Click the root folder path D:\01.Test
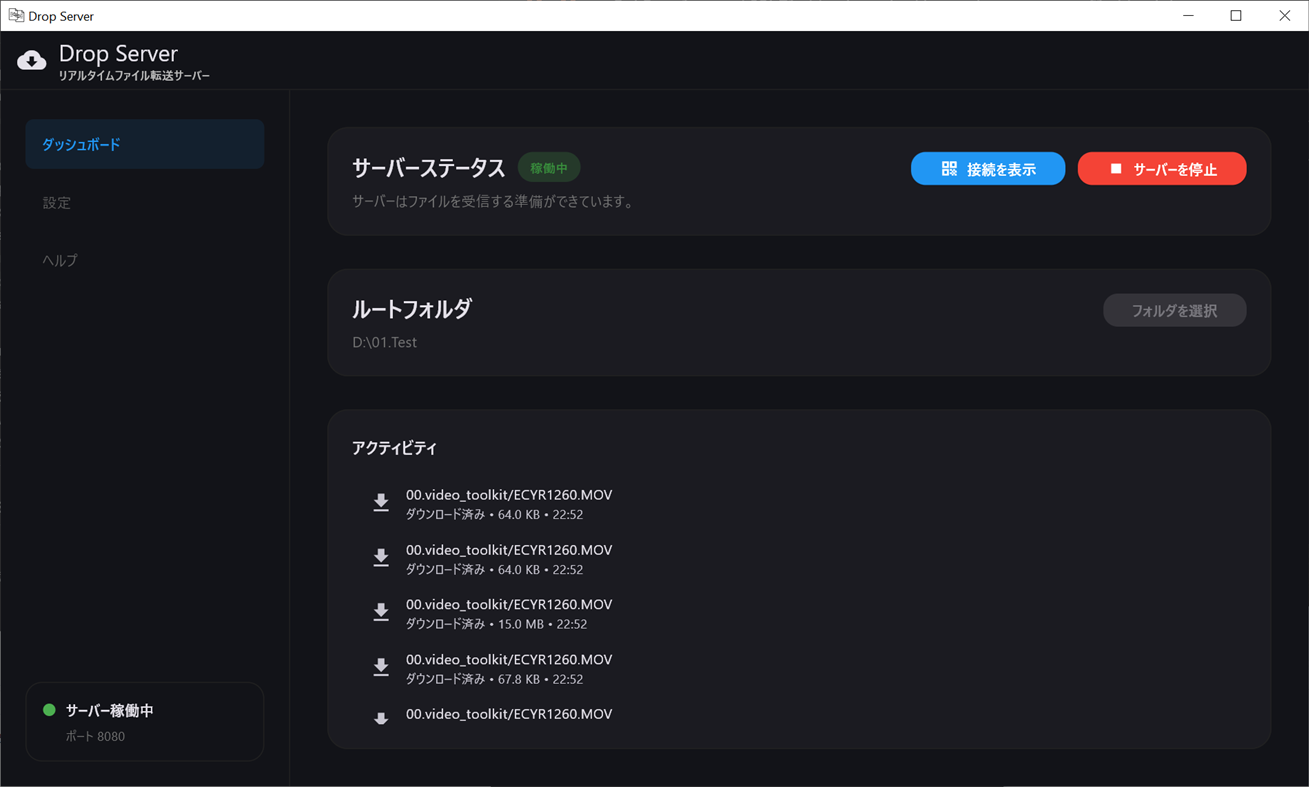 (385, 342)
